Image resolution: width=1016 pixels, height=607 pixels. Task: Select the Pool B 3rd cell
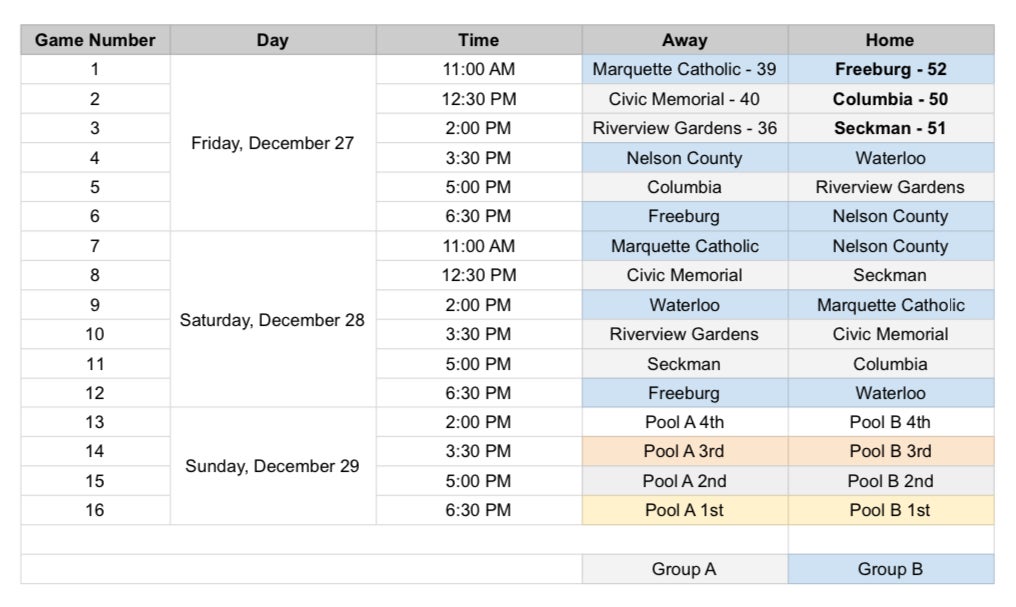pyautogui.click(x=890, y=451)
